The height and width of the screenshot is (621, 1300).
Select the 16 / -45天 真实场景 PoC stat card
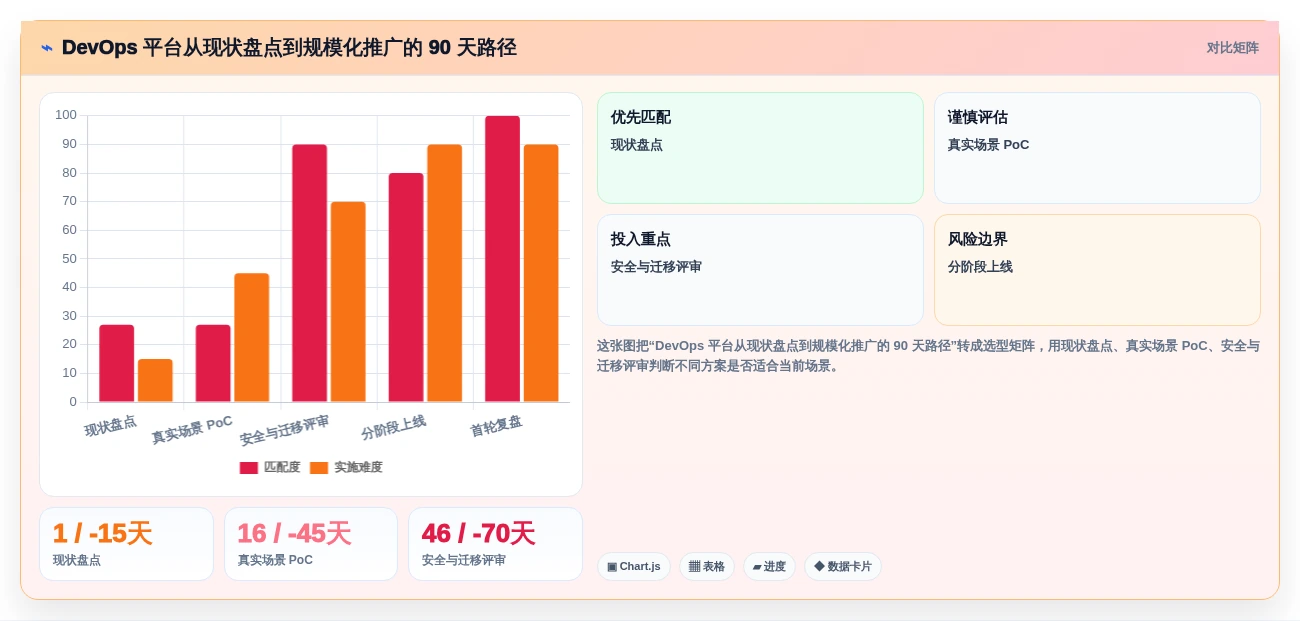[311, 544]
